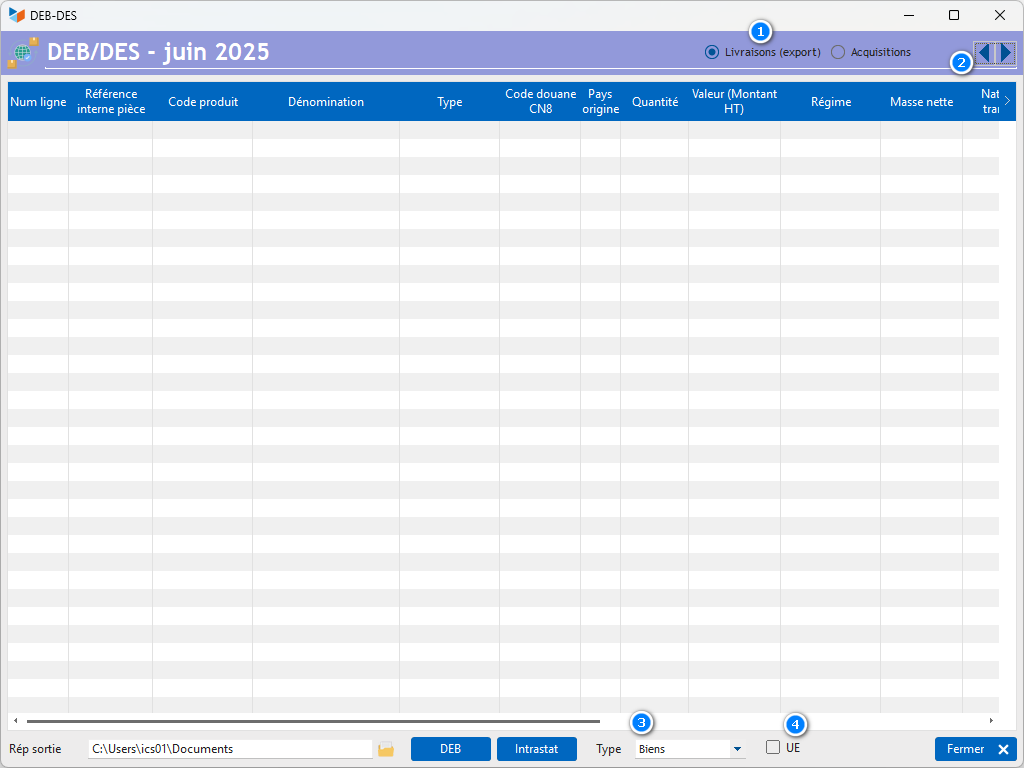1024x768 pixels.
Task: Click the DEB export button
Action: click(450, 749)
